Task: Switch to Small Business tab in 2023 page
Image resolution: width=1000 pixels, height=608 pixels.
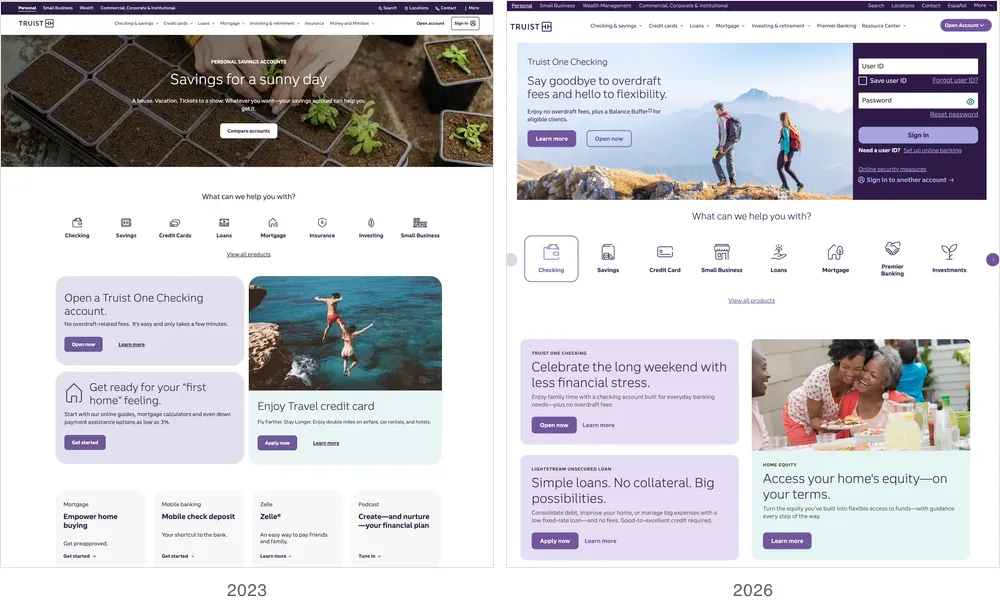Action: [57, 8]
